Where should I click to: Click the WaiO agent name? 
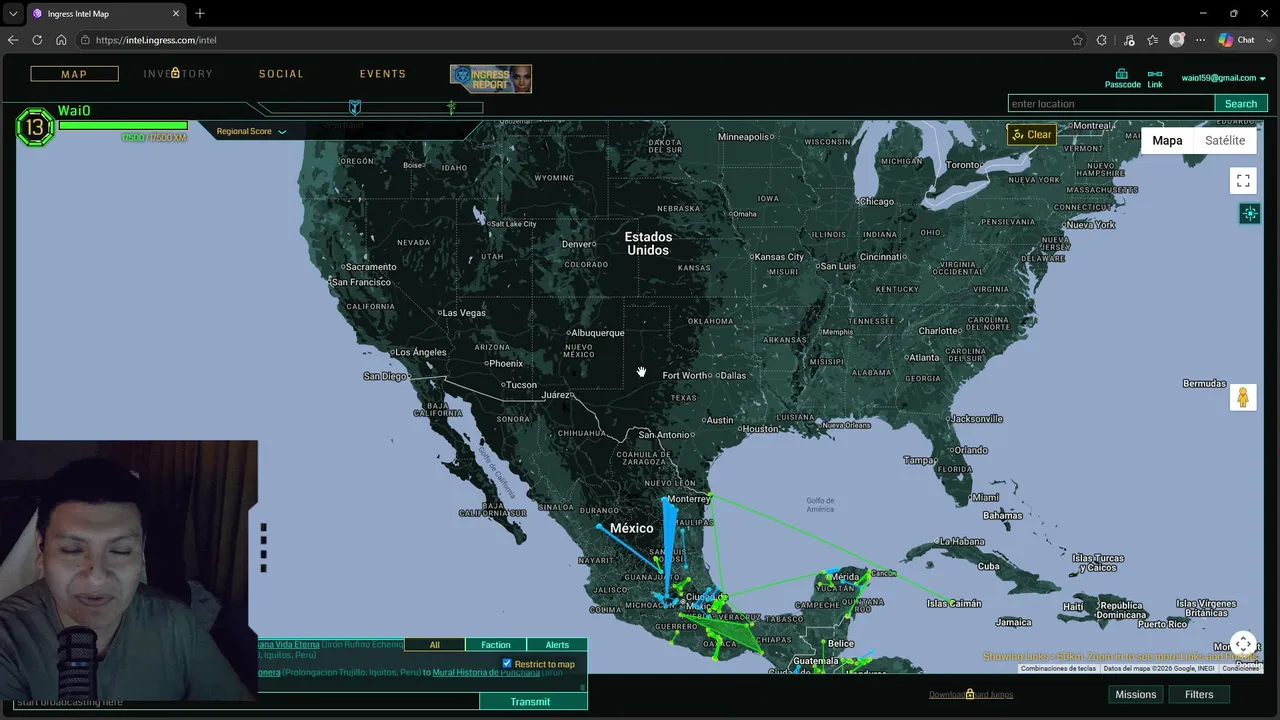tap(74, 111)
